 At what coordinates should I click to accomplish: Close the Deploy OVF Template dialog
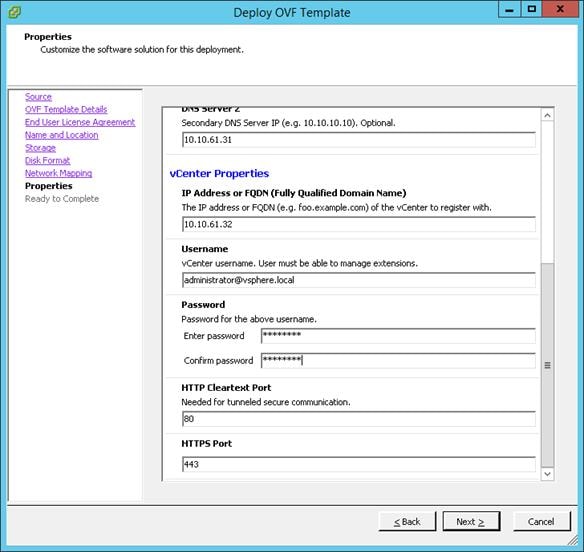click(560, 9)
